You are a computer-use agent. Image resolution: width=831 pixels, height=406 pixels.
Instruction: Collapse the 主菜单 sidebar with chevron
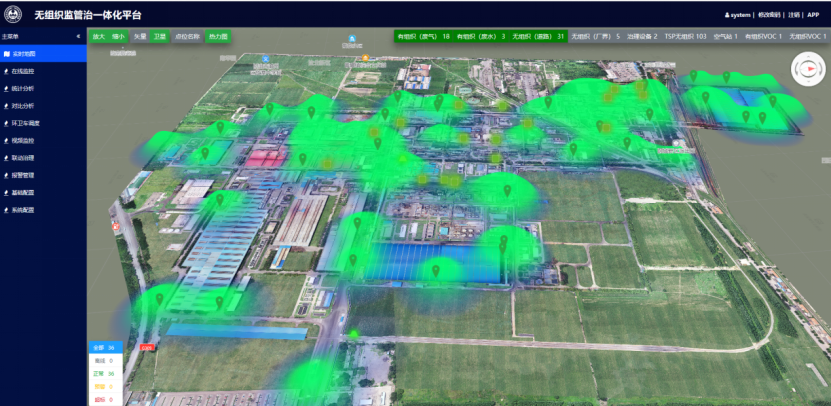[78, 37]
